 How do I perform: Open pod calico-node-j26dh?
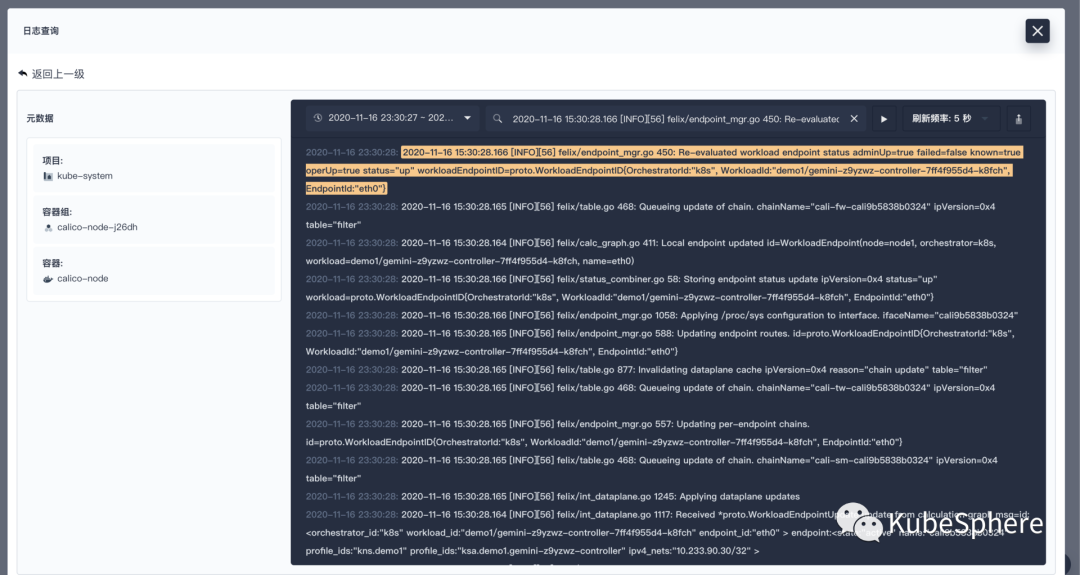click(x=97, y=227)
